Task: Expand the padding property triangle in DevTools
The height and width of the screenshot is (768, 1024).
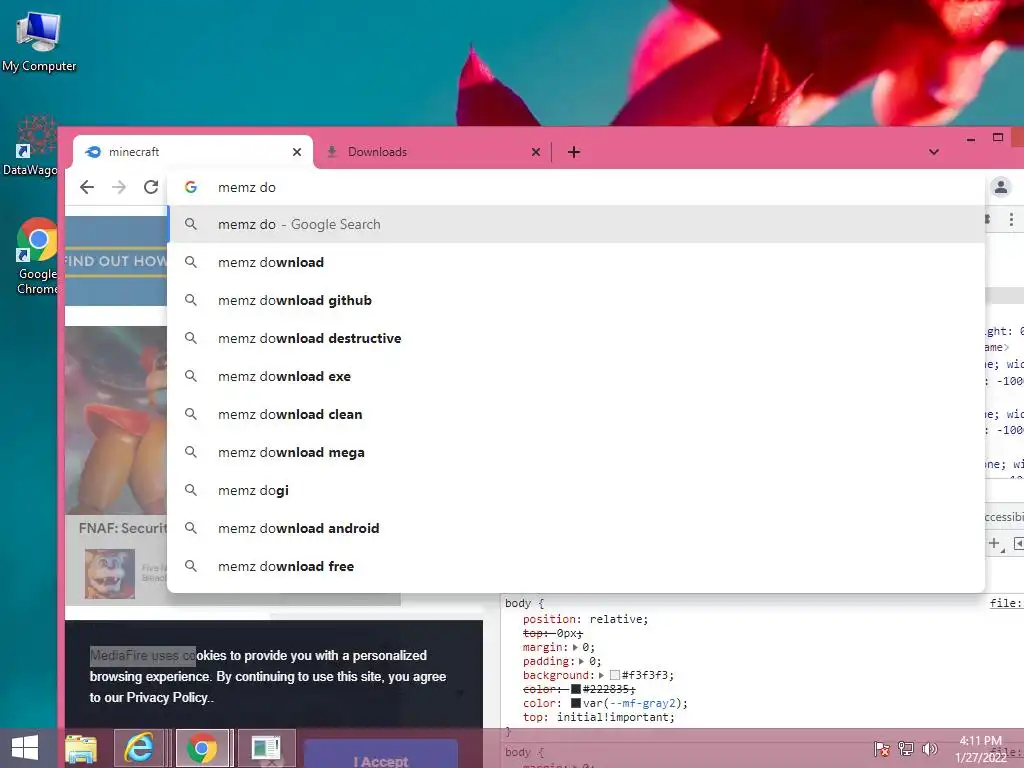Action: point(581,662)
